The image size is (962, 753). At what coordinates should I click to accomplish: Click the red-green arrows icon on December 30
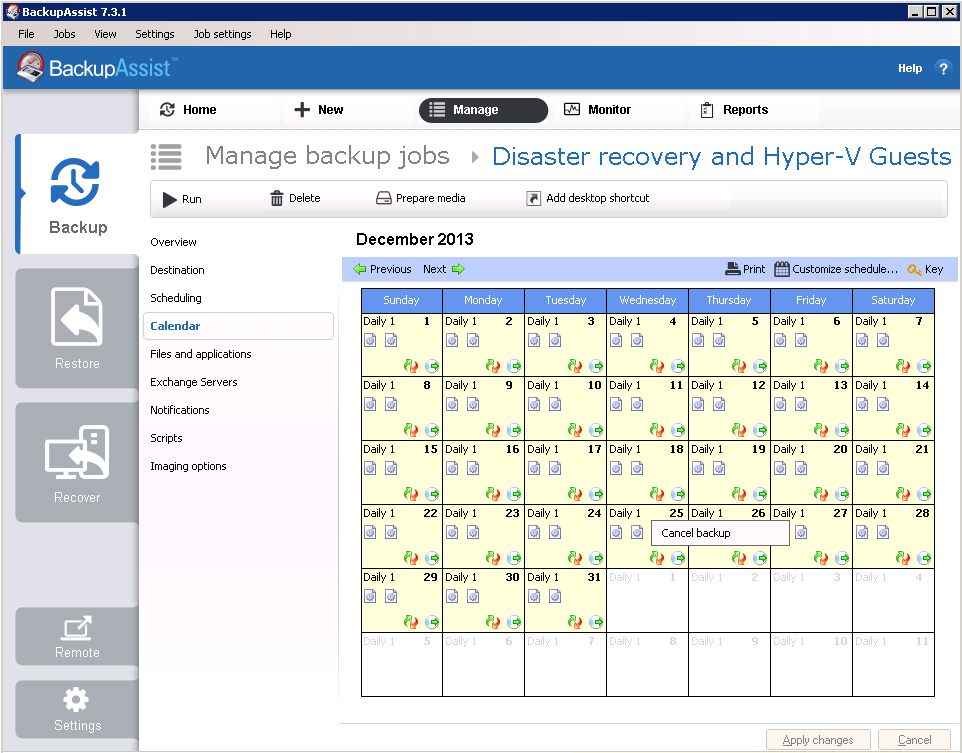click(x=493, y=622)
